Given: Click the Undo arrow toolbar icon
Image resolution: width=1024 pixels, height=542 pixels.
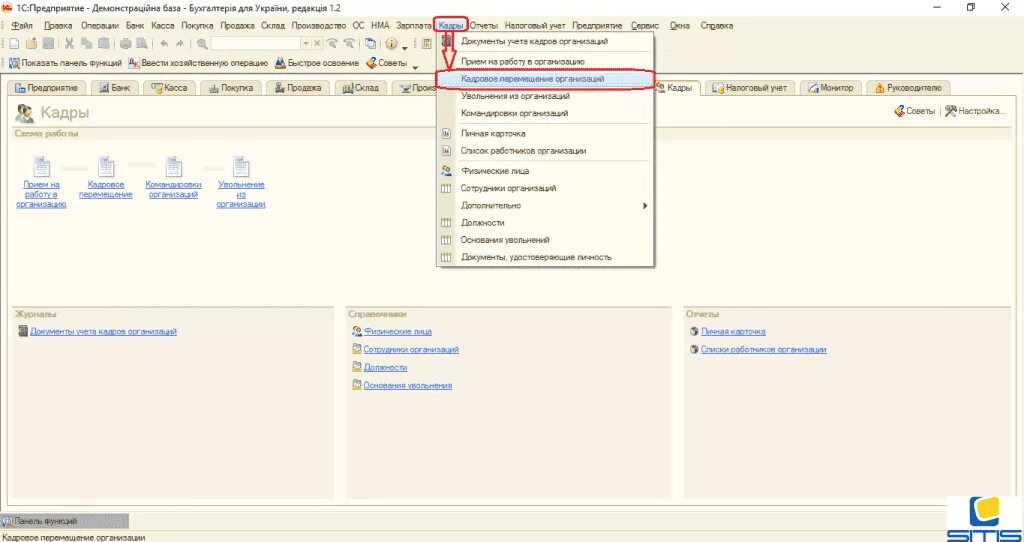Looking at the screenshot, I should tap(164, 44).
